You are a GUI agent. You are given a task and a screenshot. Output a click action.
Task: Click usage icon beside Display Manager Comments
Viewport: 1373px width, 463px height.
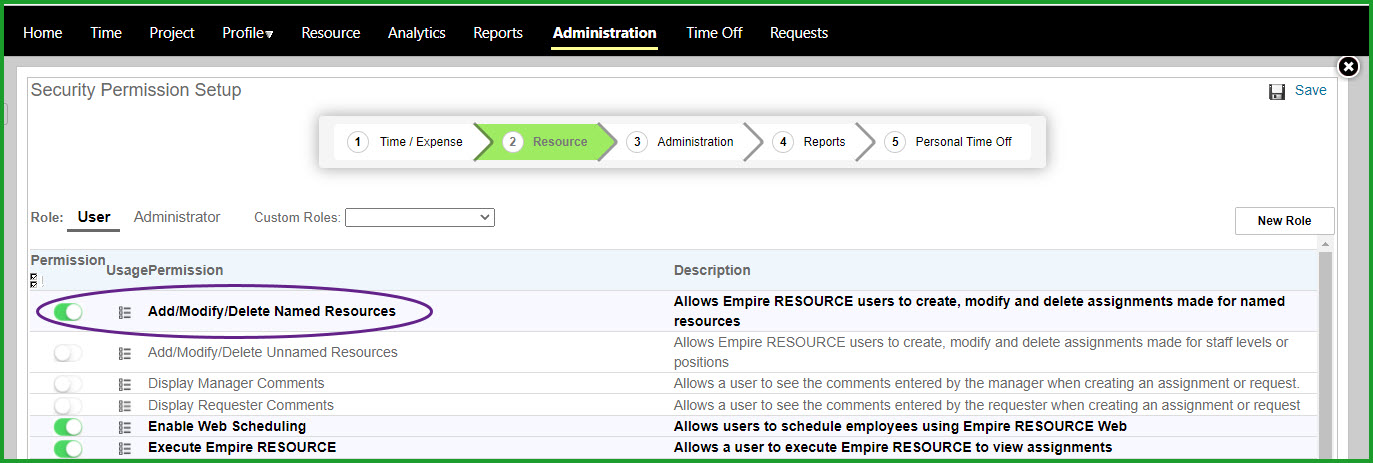coord(125,384)
